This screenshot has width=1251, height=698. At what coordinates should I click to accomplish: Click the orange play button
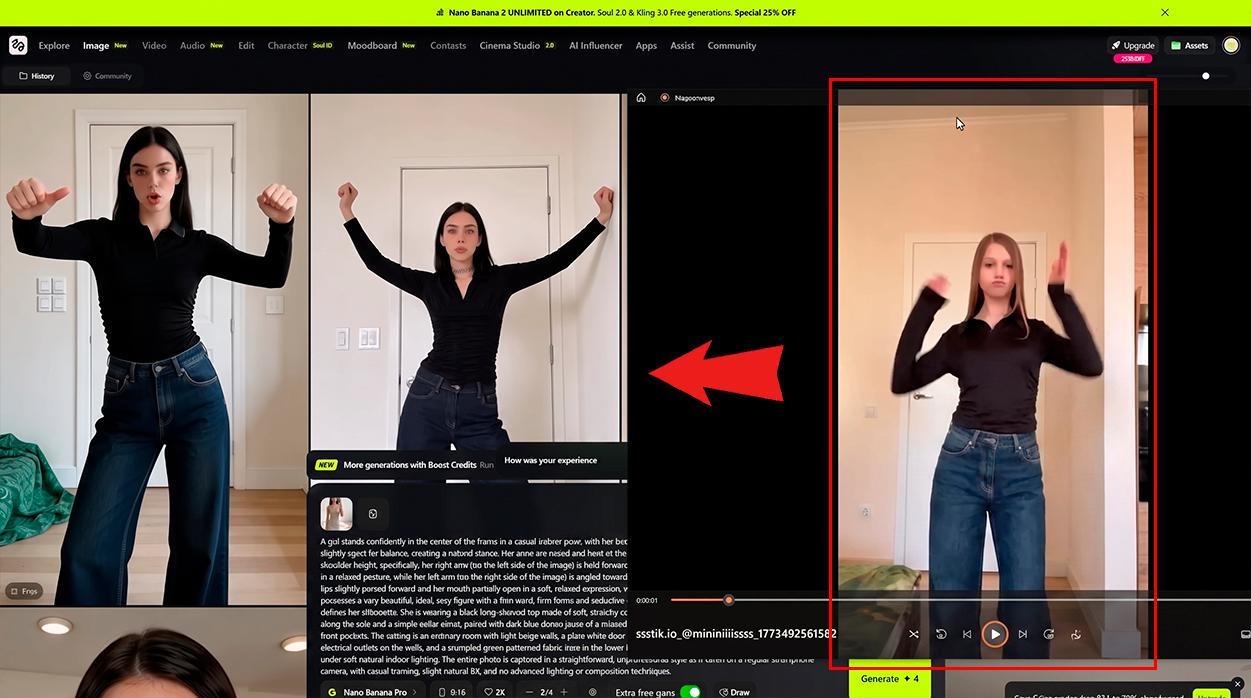[x=994, y=634]
